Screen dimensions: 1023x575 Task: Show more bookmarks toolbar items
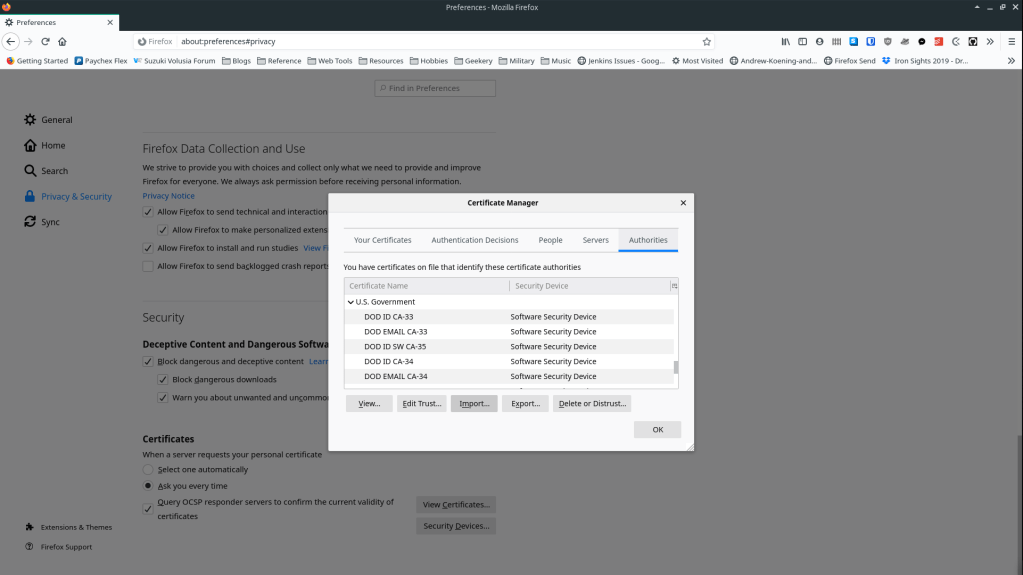[x=1011, y=60]
